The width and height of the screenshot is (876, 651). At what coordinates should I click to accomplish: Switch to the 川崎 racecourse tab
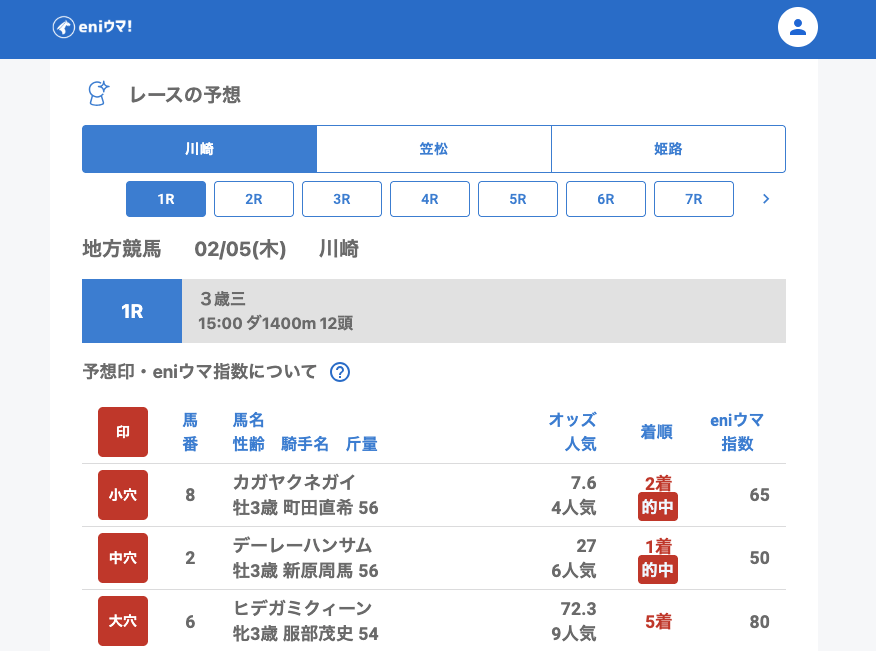(199, 149)
